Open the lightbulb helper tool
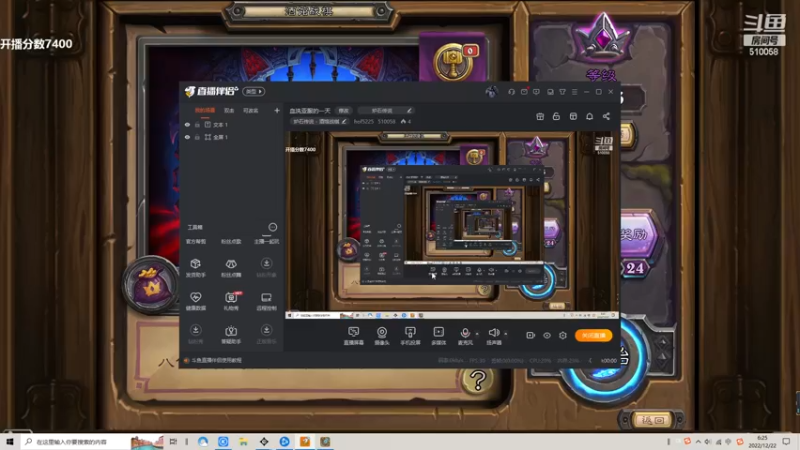The image size is (800, 450). click(x=231, y=334)
